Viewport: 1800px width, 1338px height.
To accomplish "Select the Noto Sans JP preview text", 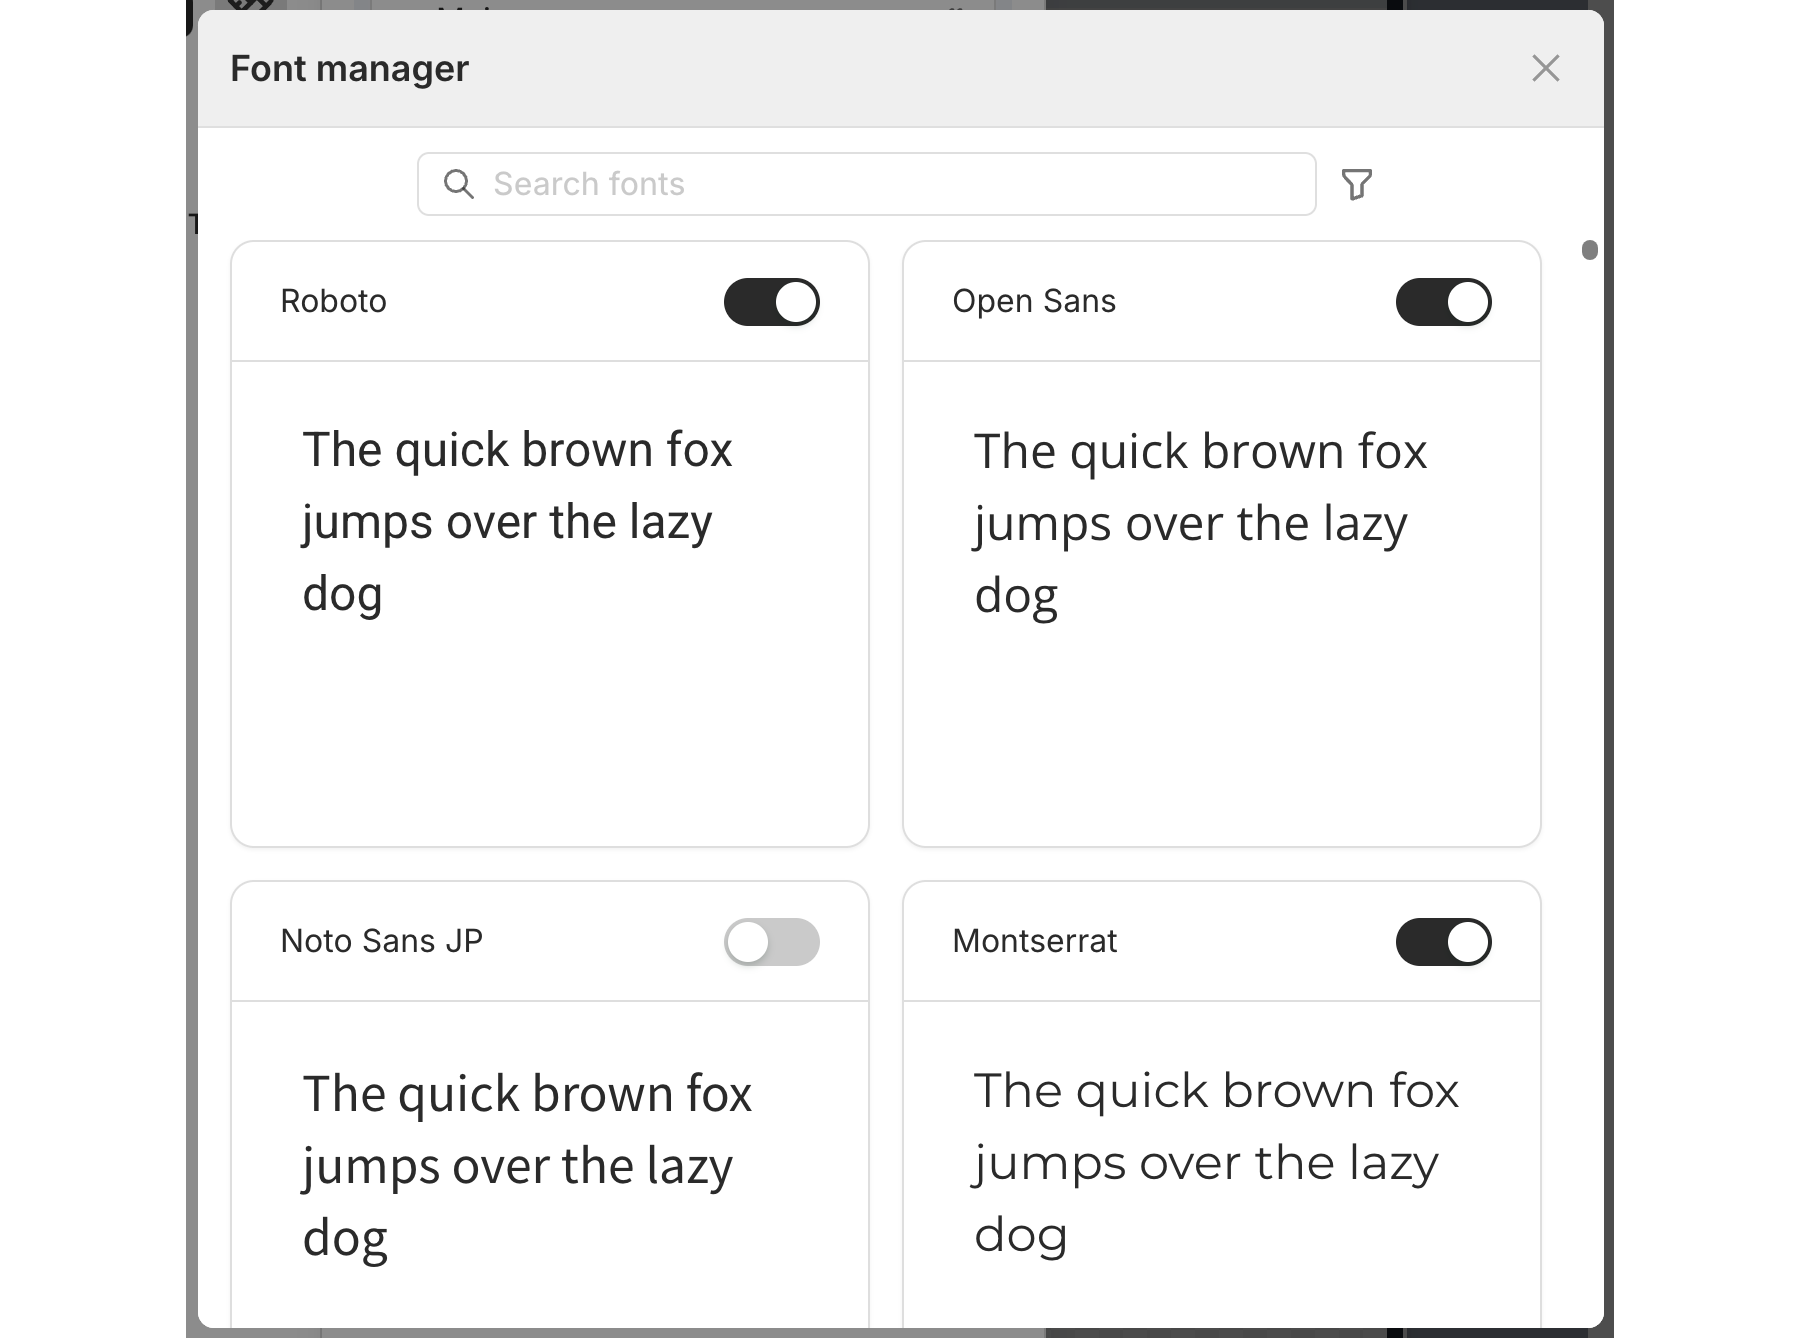I will [x=527, y=1167].
